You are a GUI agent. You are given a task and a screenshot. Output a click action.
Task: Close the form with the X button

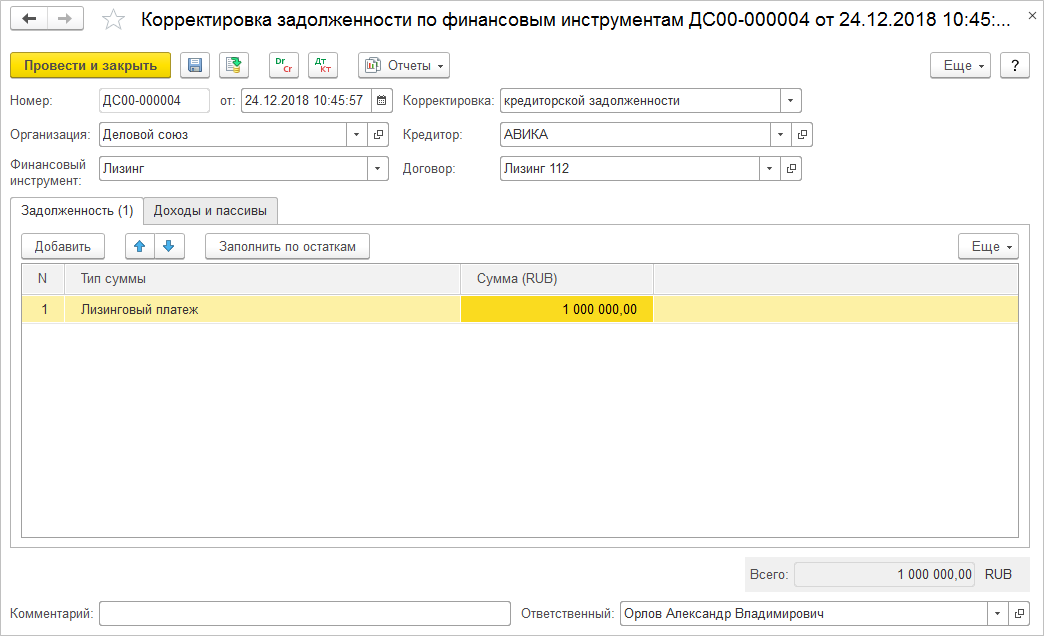tap(1031, 15)
